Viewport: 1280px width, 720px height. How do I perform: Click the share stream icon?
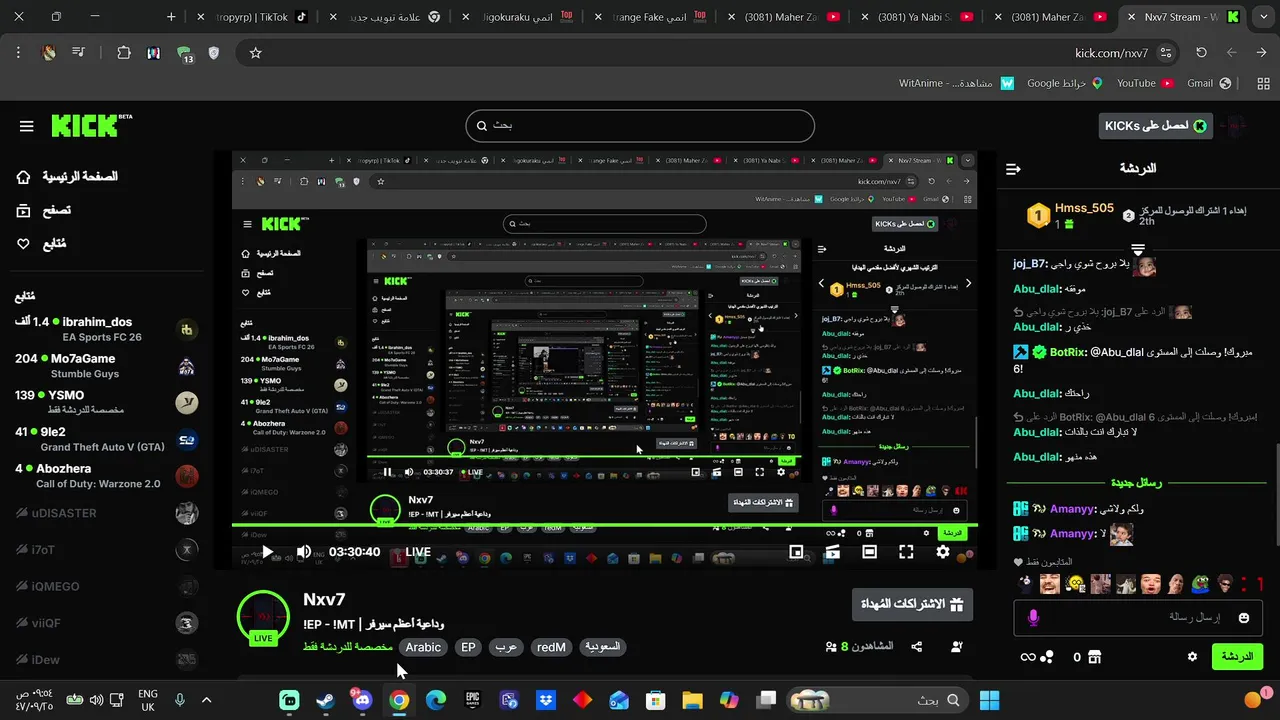917,647
